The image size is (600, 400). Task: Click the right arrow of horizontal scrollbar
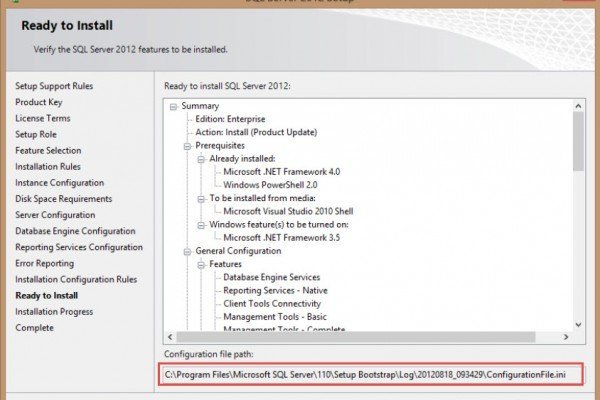[x=566, y=337]
